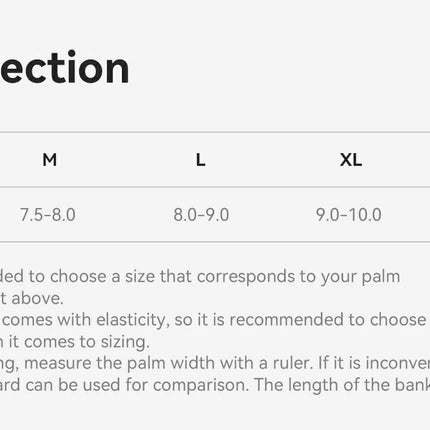Select the 9.0-10.0 measurement cell

pos(349,215)
